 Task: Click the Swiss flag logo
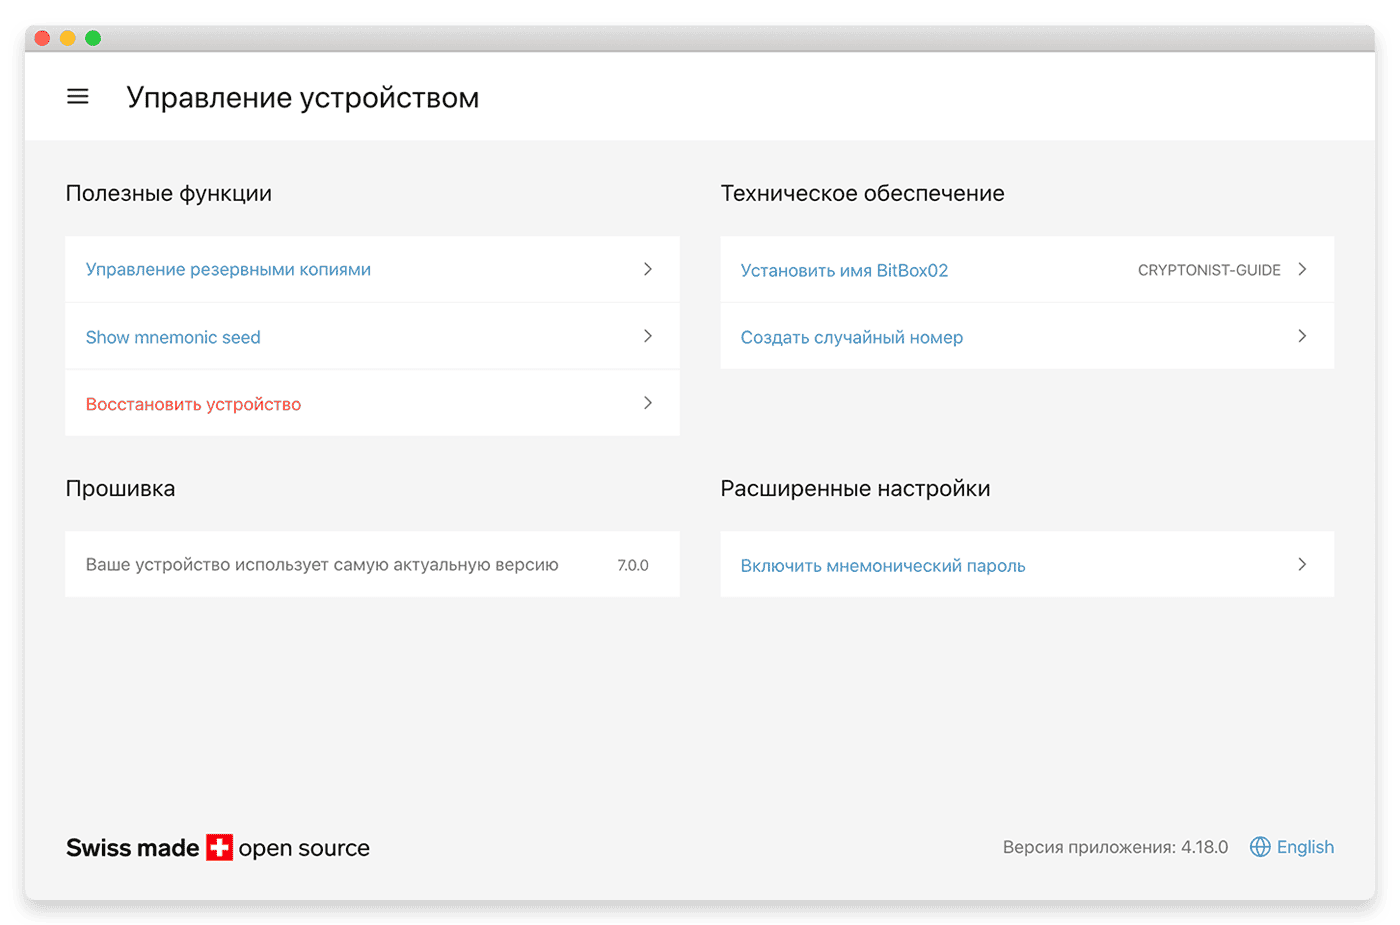pyautogui.click(x=219, y=848)
